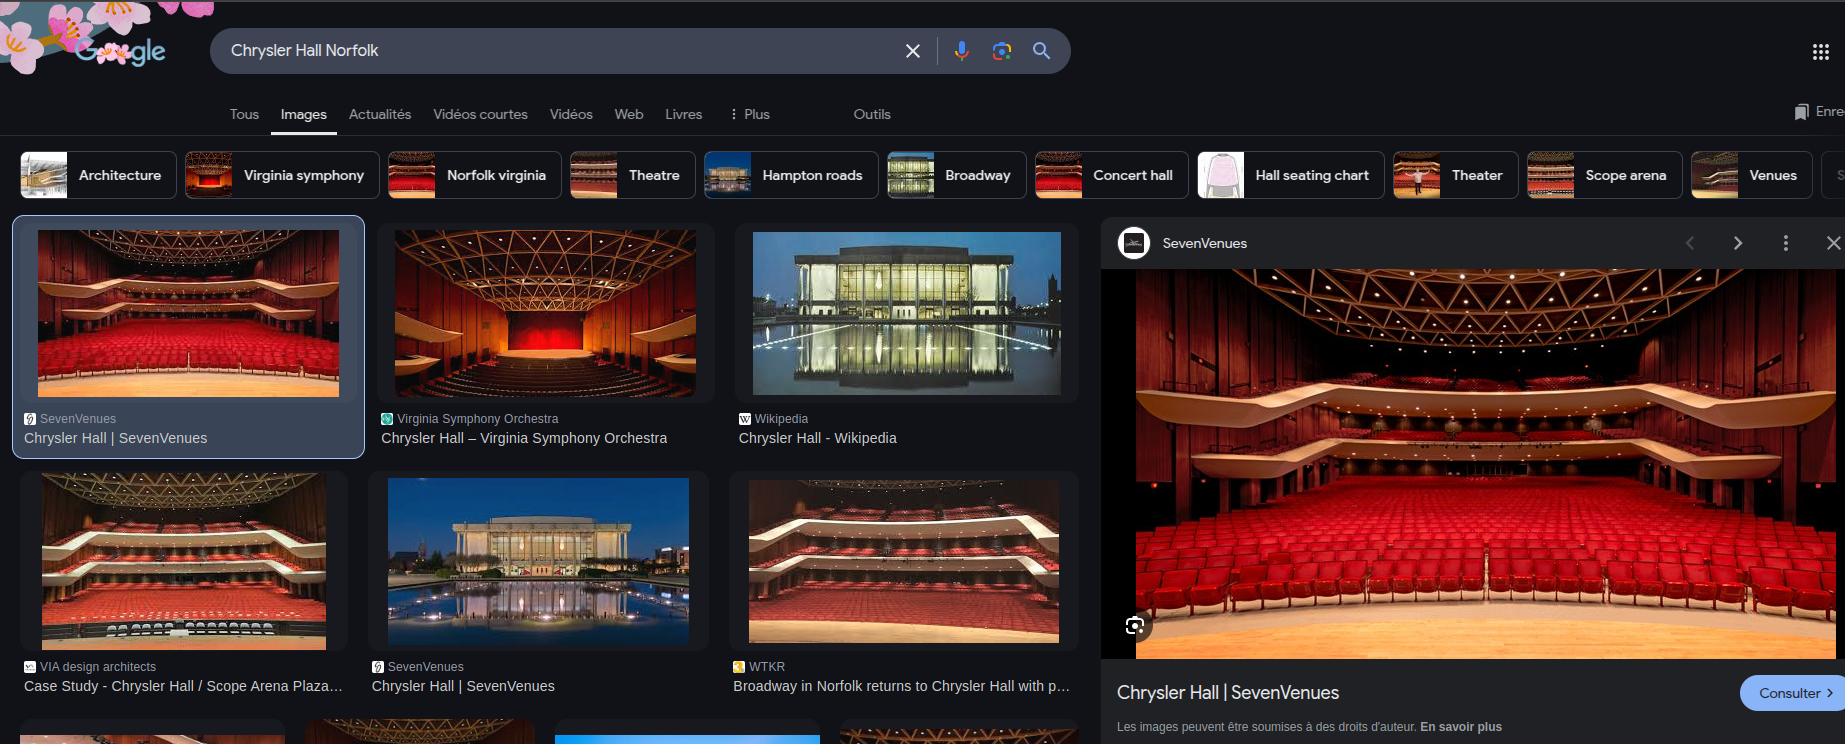Click the VIA design architects source label
The image size is (1845, 744).
tap(98, 667)
